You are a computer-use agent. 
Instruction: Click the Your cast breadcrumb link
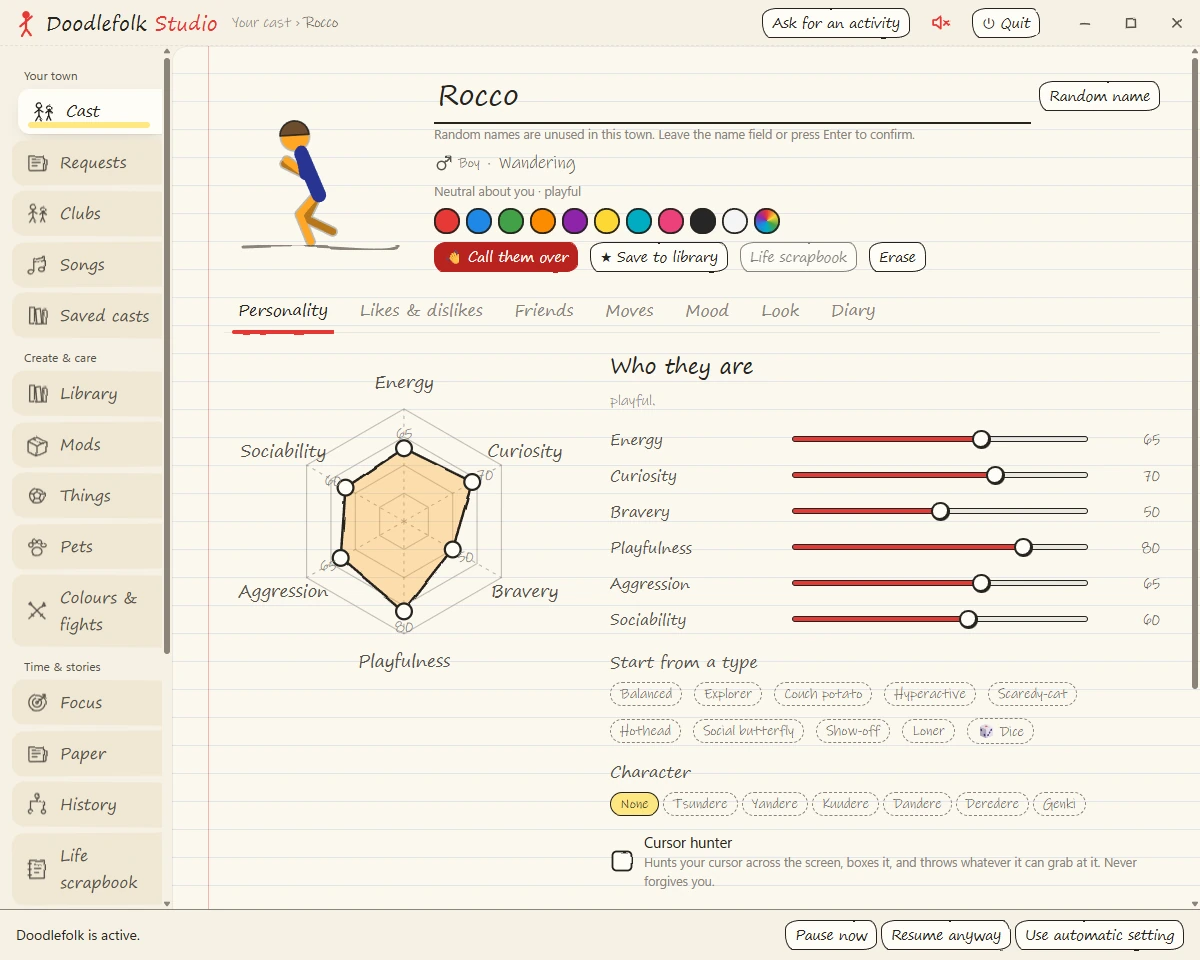tap(261, 23)
